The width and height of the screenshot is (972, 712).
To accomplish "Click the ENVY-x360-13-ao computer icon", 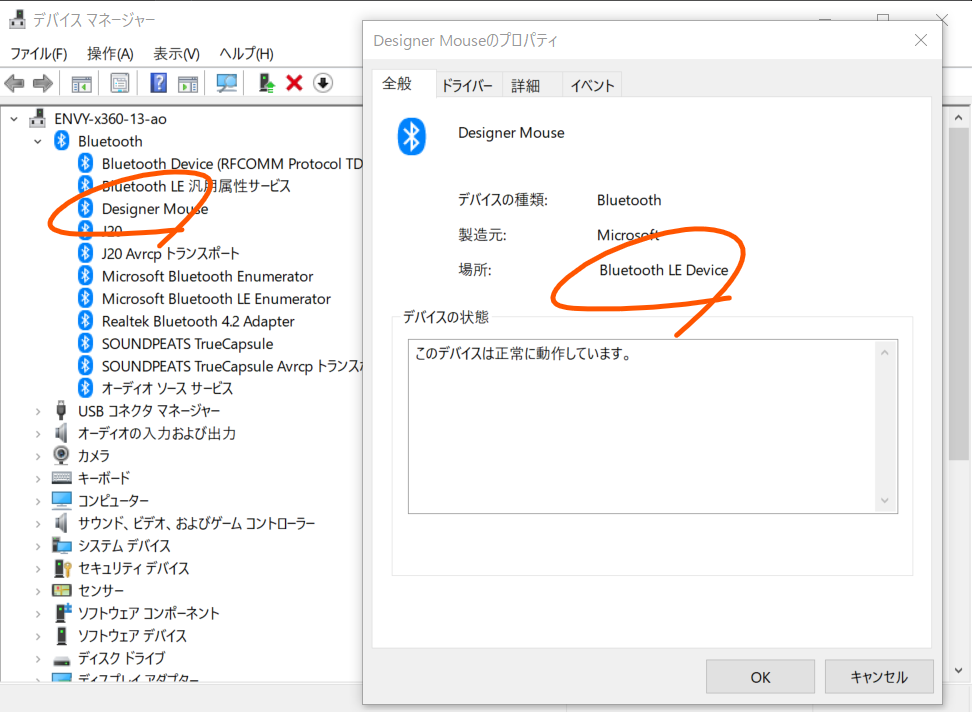I will (38, 118).
